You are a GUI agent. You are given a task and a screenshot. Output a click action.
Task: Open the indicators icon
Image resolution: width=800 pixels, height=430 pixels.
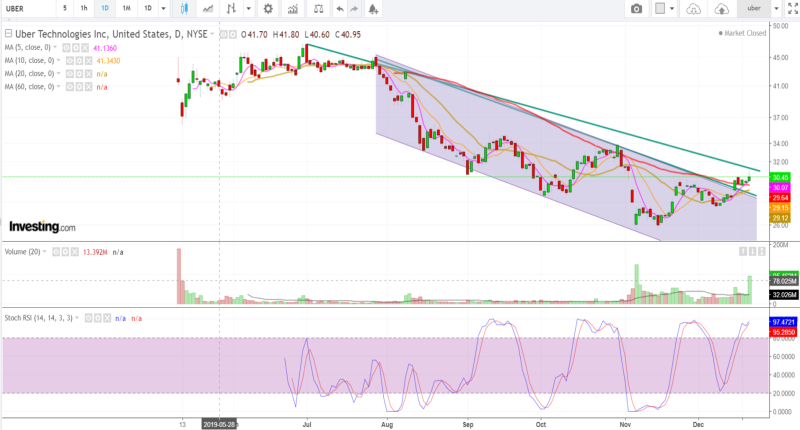coord(293,8)
